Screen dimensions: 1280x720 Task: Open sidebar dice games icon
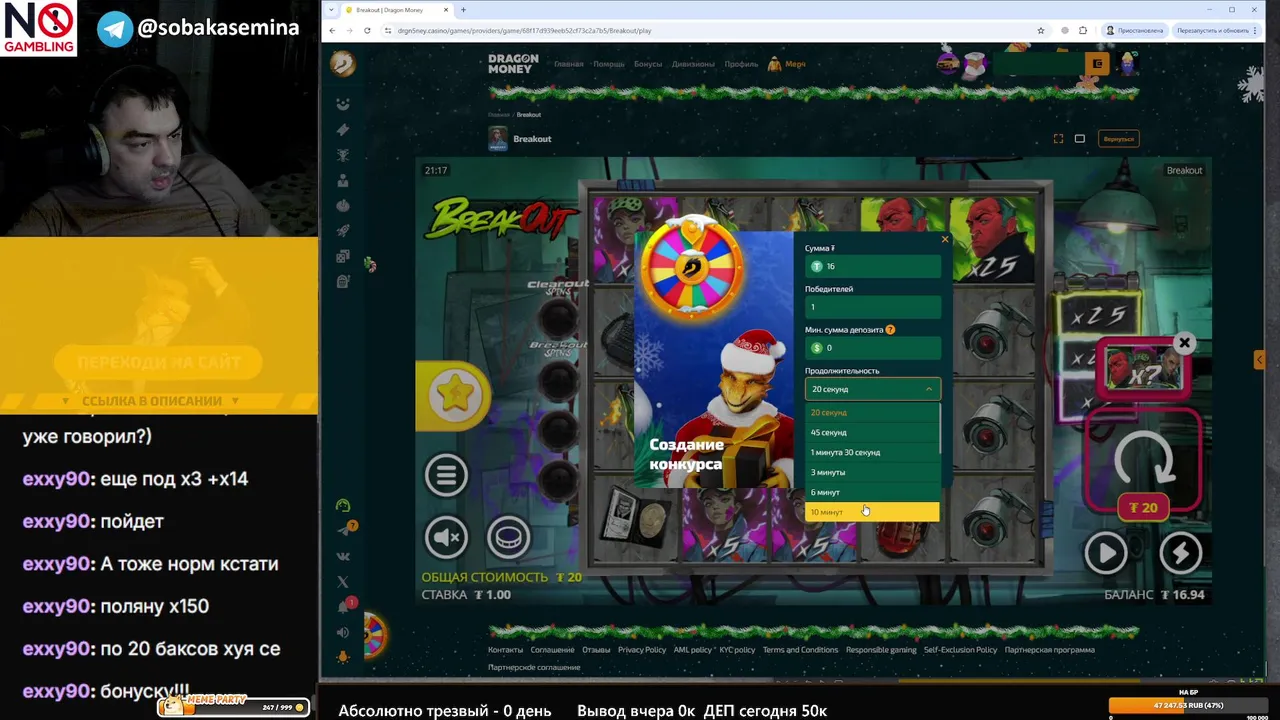[x=343, y=257]
